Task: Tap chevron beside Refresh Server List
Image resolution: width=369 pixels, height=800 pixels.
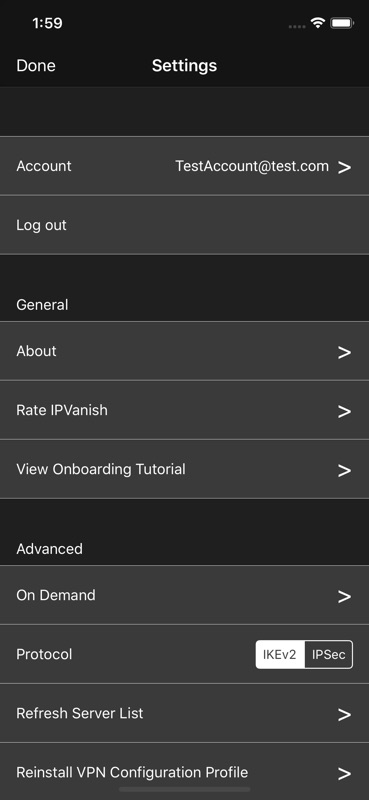Action: tap(345, 714)
